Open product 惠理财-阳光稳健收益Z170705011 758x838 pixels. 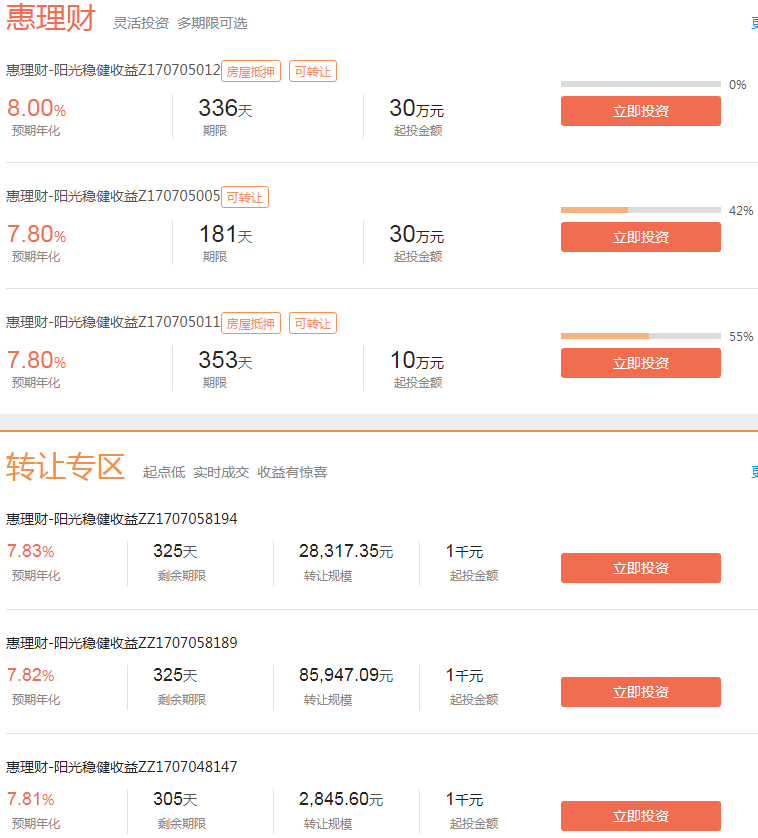point(113,322)
